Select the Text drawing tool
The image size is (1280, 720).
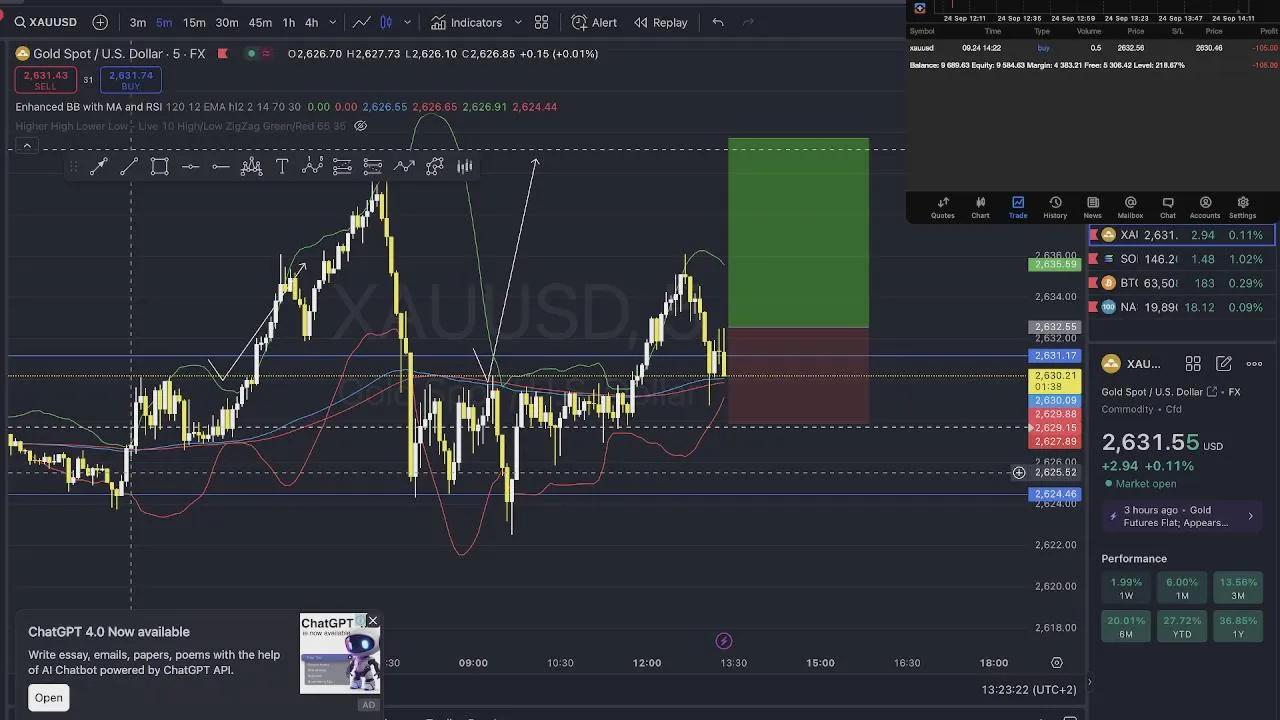click(x=282, y=167)
